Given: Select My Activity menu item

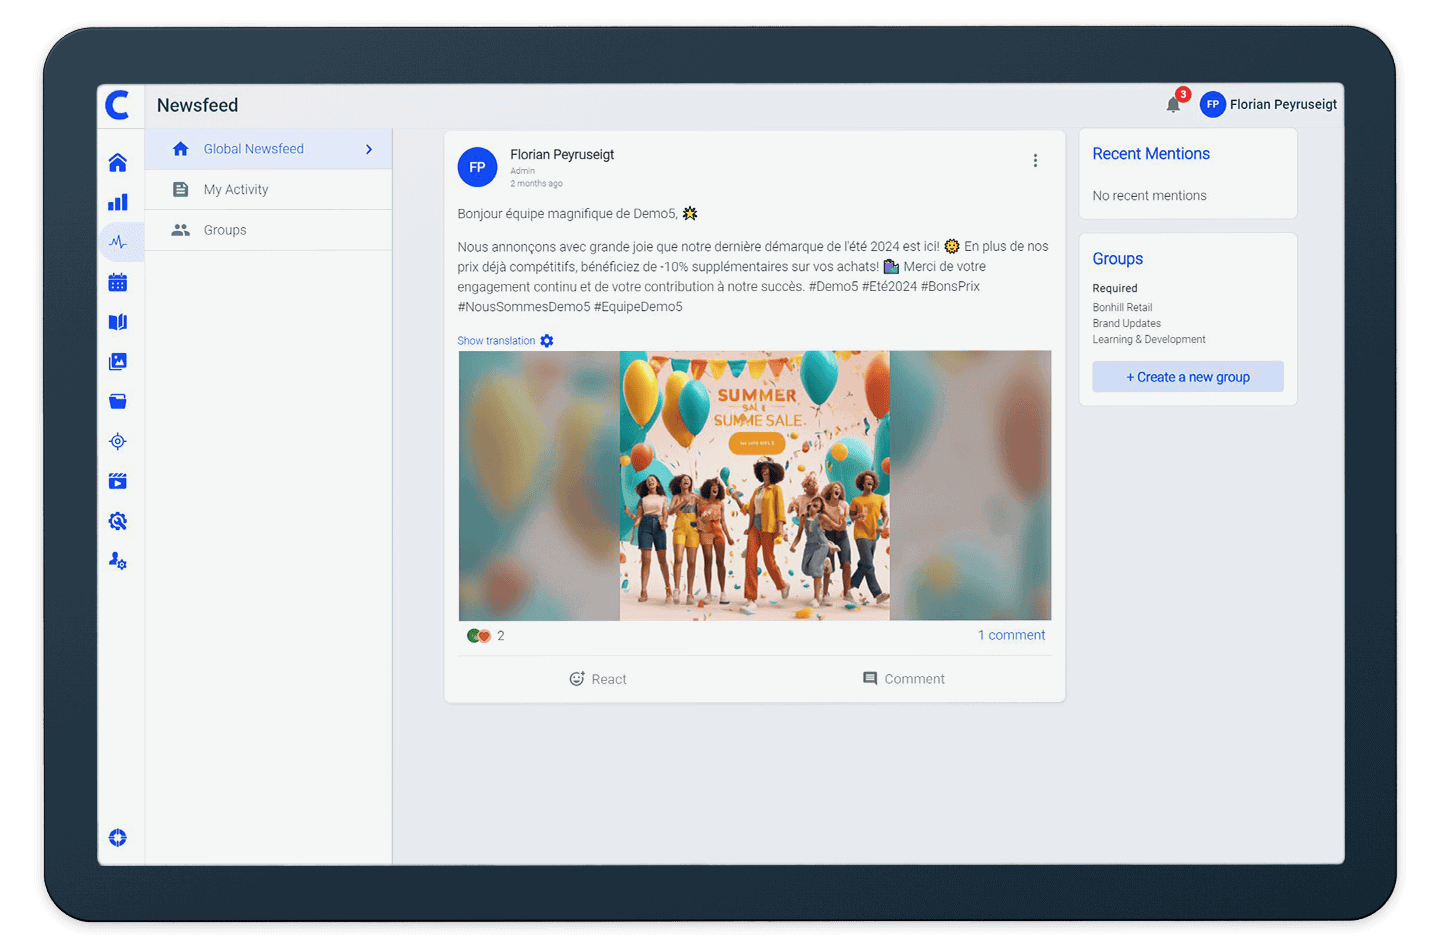Looking at the screenshot, I should click(236, 190).
